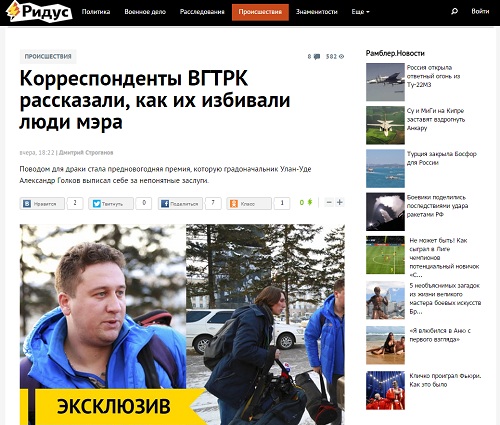Increase rating with the plus button
The width and height of the screenshot is (500, 425).
340,202
